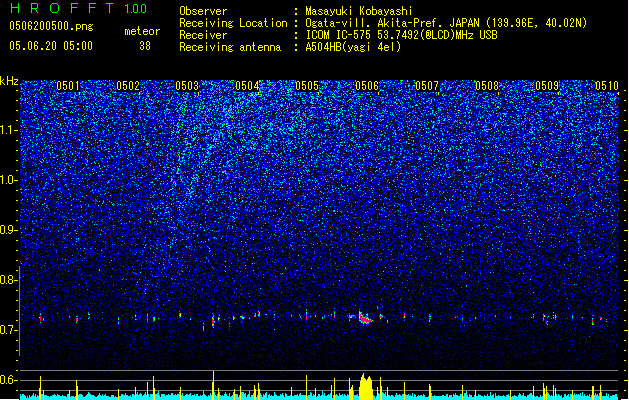
Task: Click the strong red meteor echo near 0506
Action: click(365, 318)
